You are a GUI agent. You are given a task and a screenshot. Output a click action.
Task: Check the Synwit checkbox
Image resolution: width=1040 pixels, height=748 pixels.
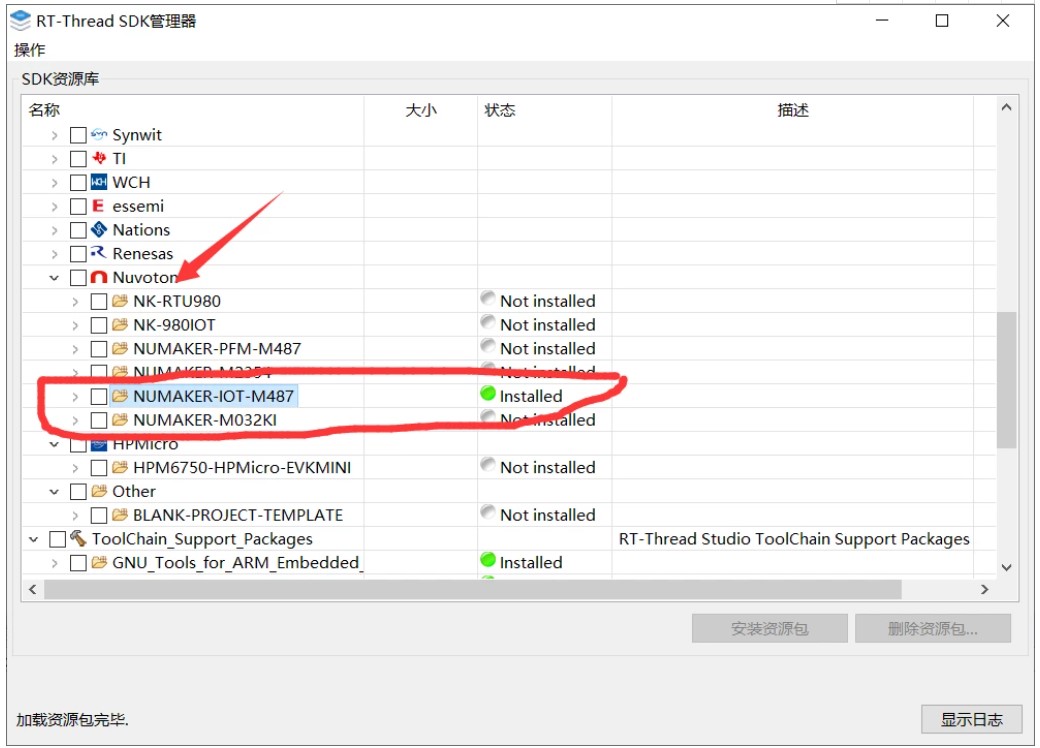click(78, 135)
